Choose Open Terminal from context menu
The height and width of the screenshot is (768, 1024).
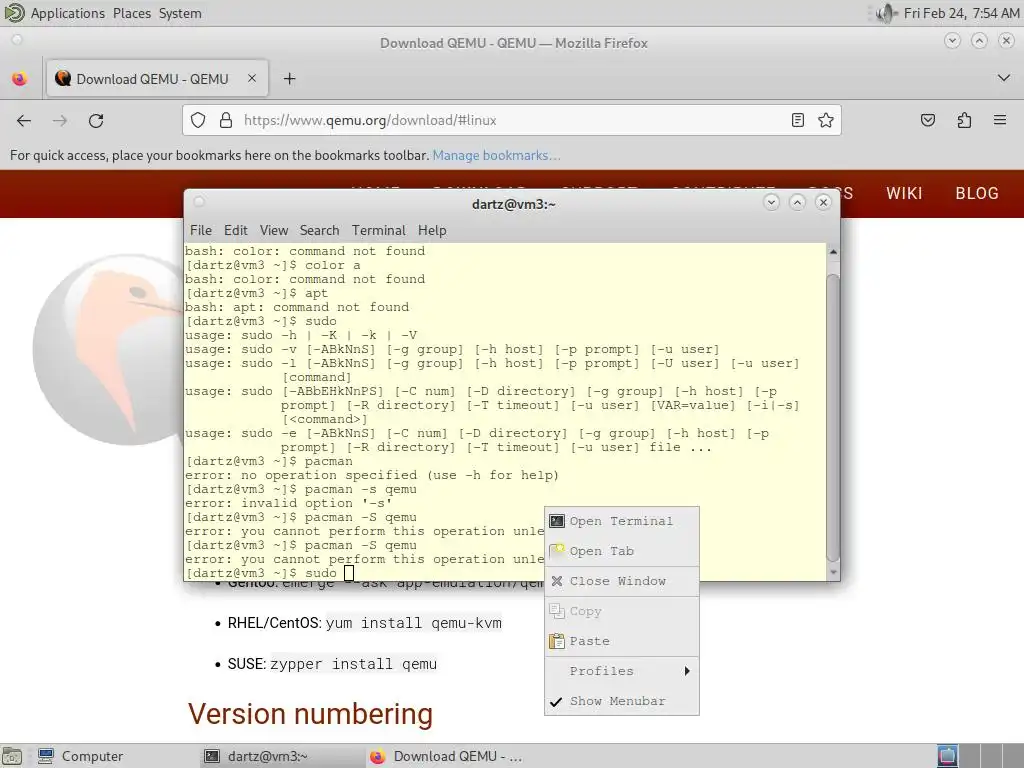coord(622,521)
